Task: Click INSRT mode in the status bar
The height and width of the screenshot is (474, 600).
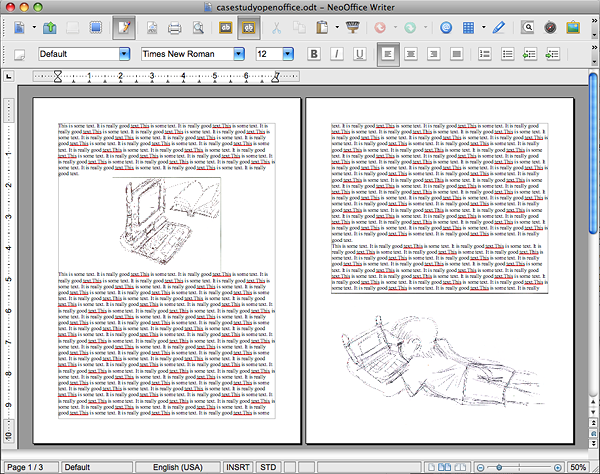Action: [236, 467]
